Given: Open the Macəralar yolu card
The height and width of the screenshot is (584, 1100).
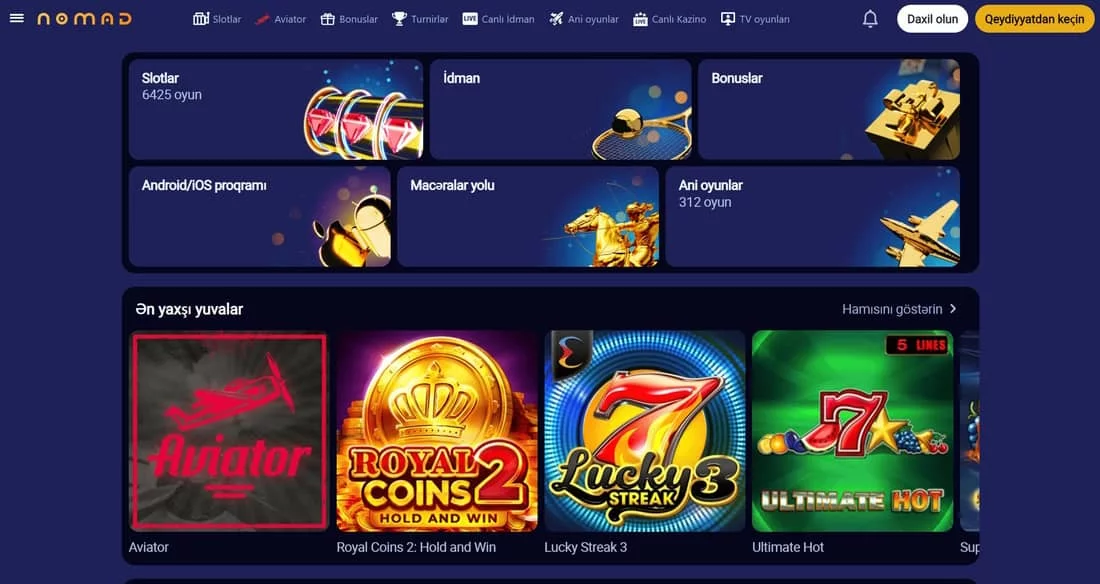Looking at the screenshot, I should tap(528, 216).
